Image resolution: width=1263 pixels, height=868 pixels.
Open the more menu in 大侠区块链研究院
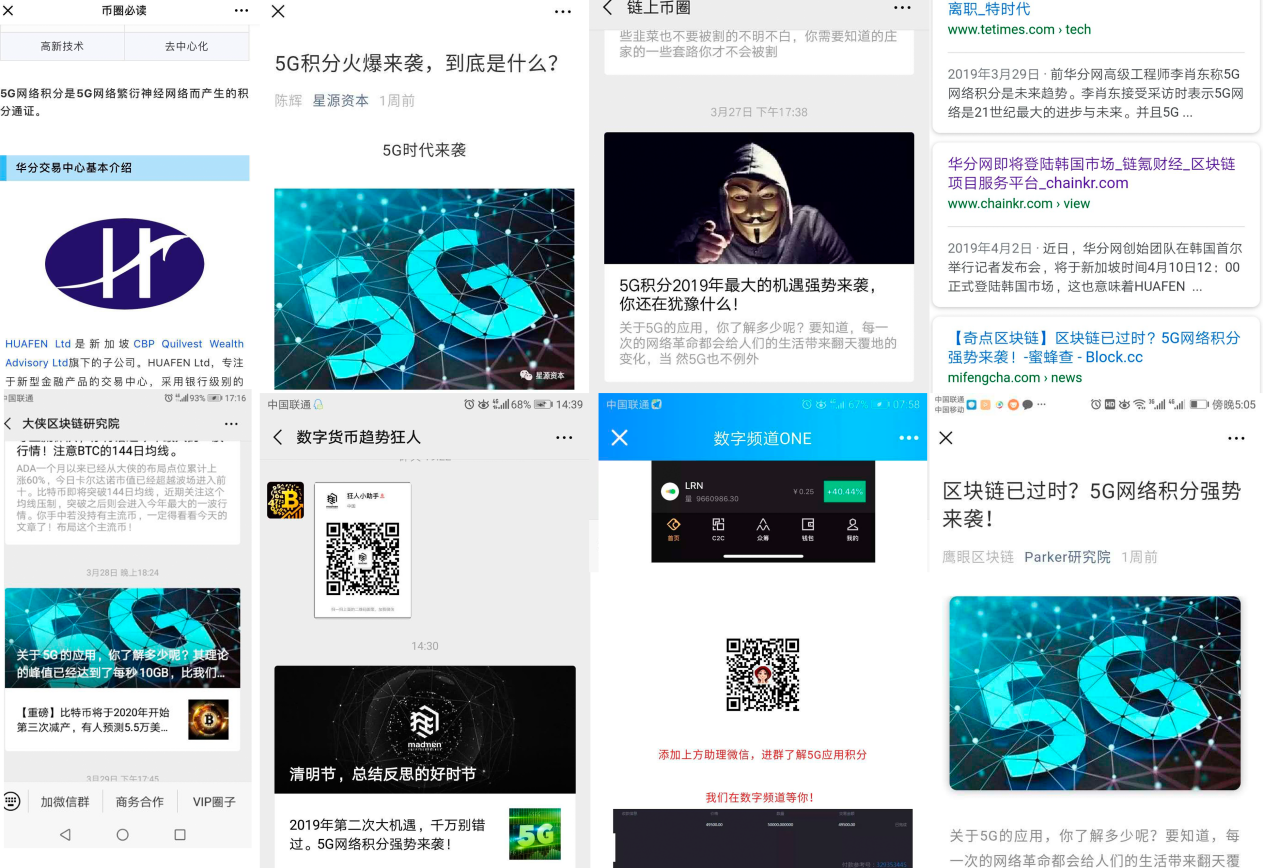[231, 424]
